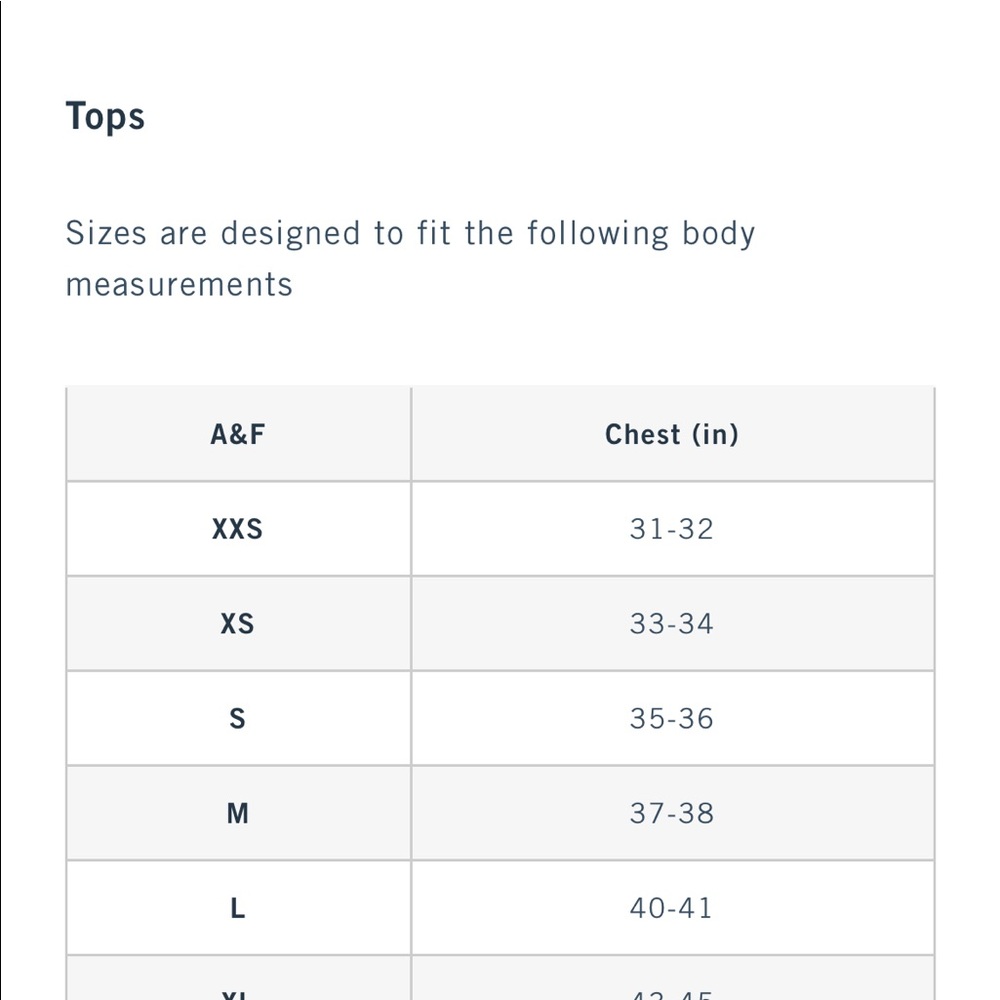The height and width of the screenshot is (1000, 1000).
Task: Click the word 'measurements' in the description
Action: click(179, 284)
